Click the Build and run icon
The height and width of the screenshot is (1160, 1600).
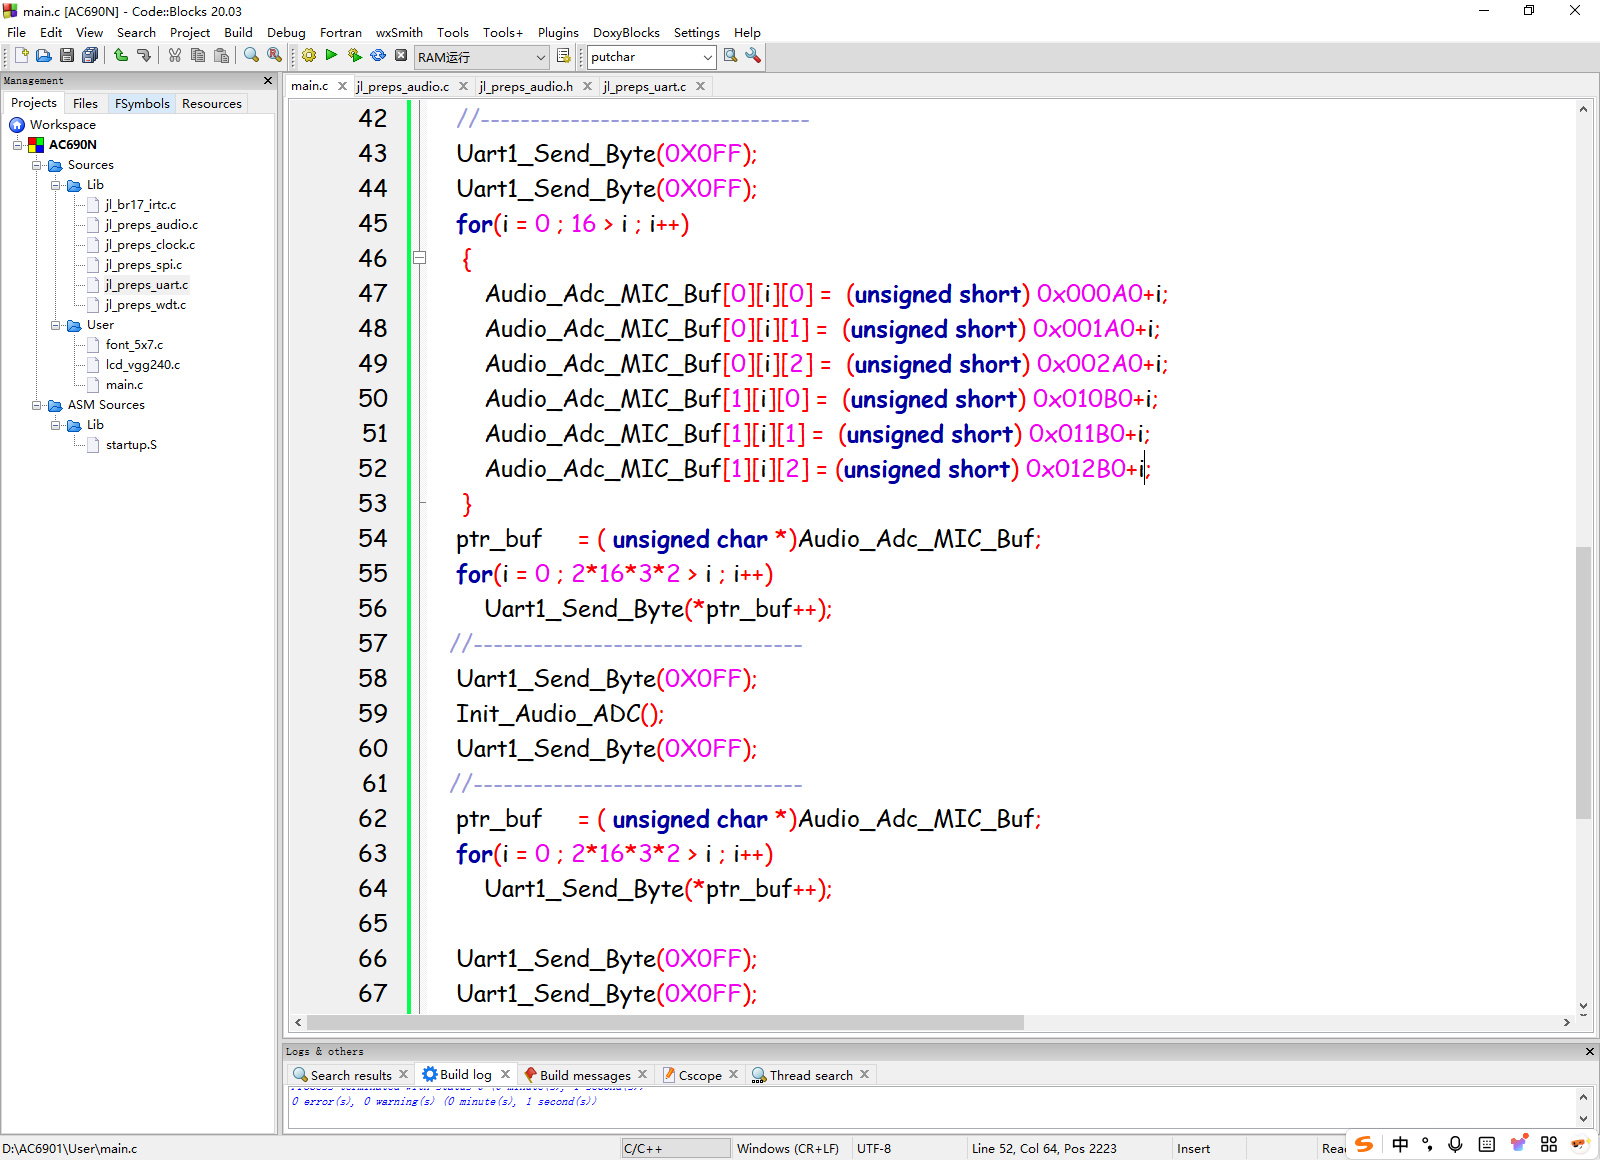(355, 56)
